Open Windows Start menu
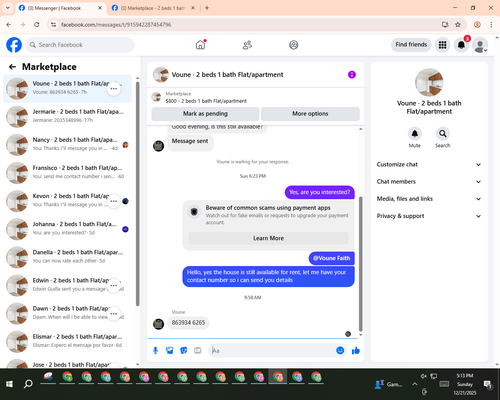This screenshot has width=500, height=400. point(9,384)
